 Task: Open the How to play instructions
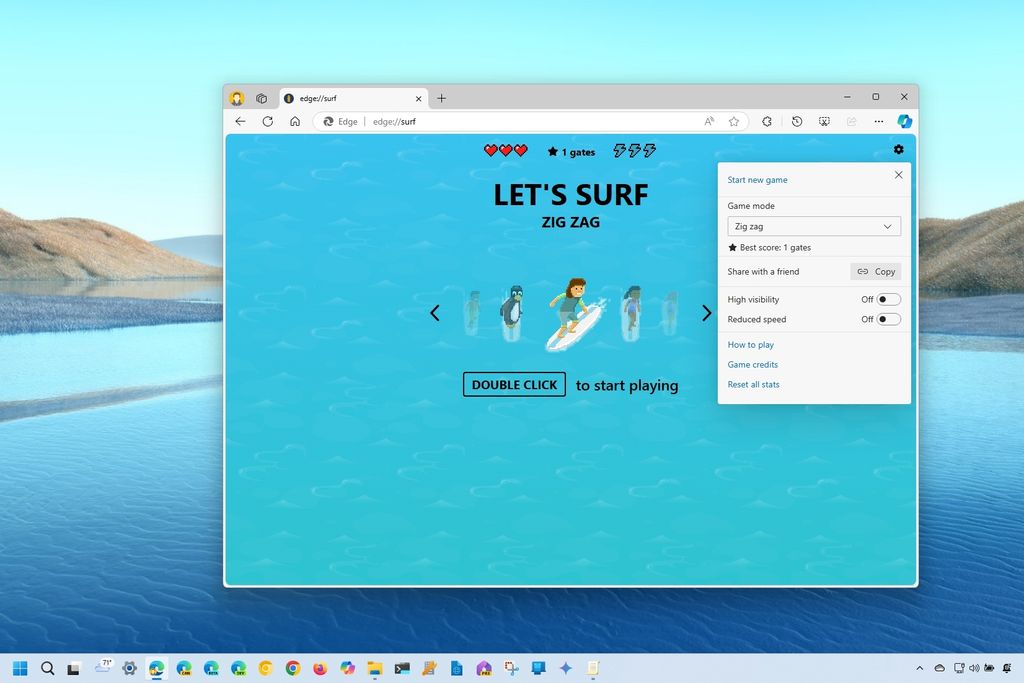(x=751, y=344)
